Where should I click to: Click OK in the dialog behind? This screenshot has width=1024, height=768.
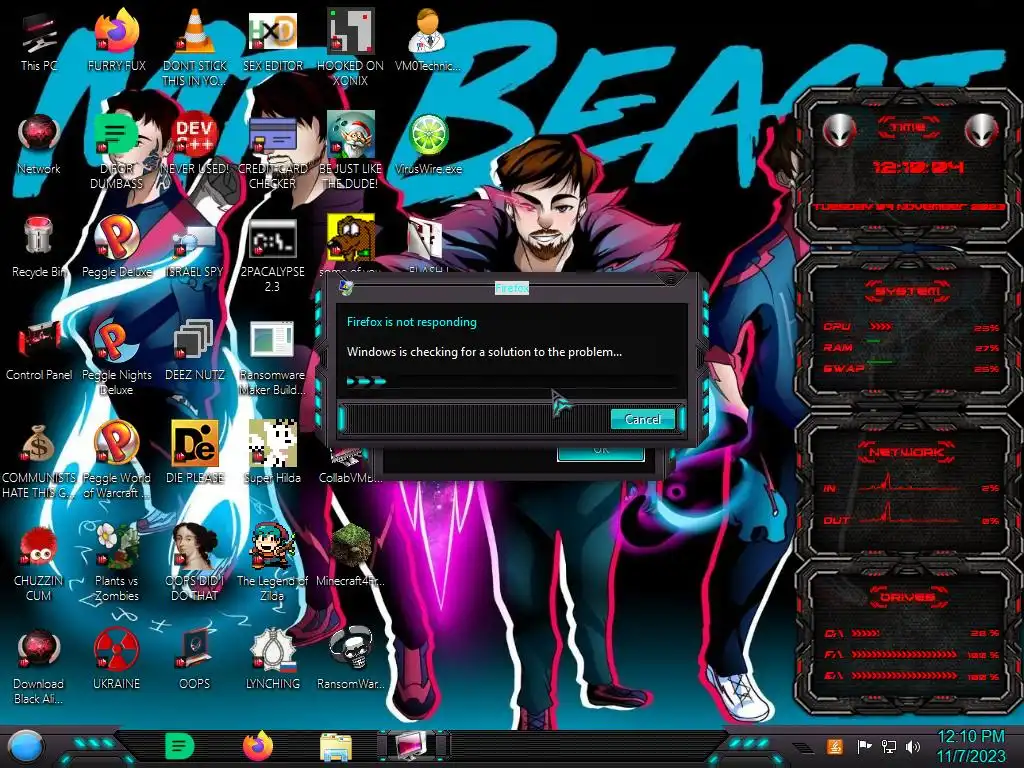coord(601,452)
